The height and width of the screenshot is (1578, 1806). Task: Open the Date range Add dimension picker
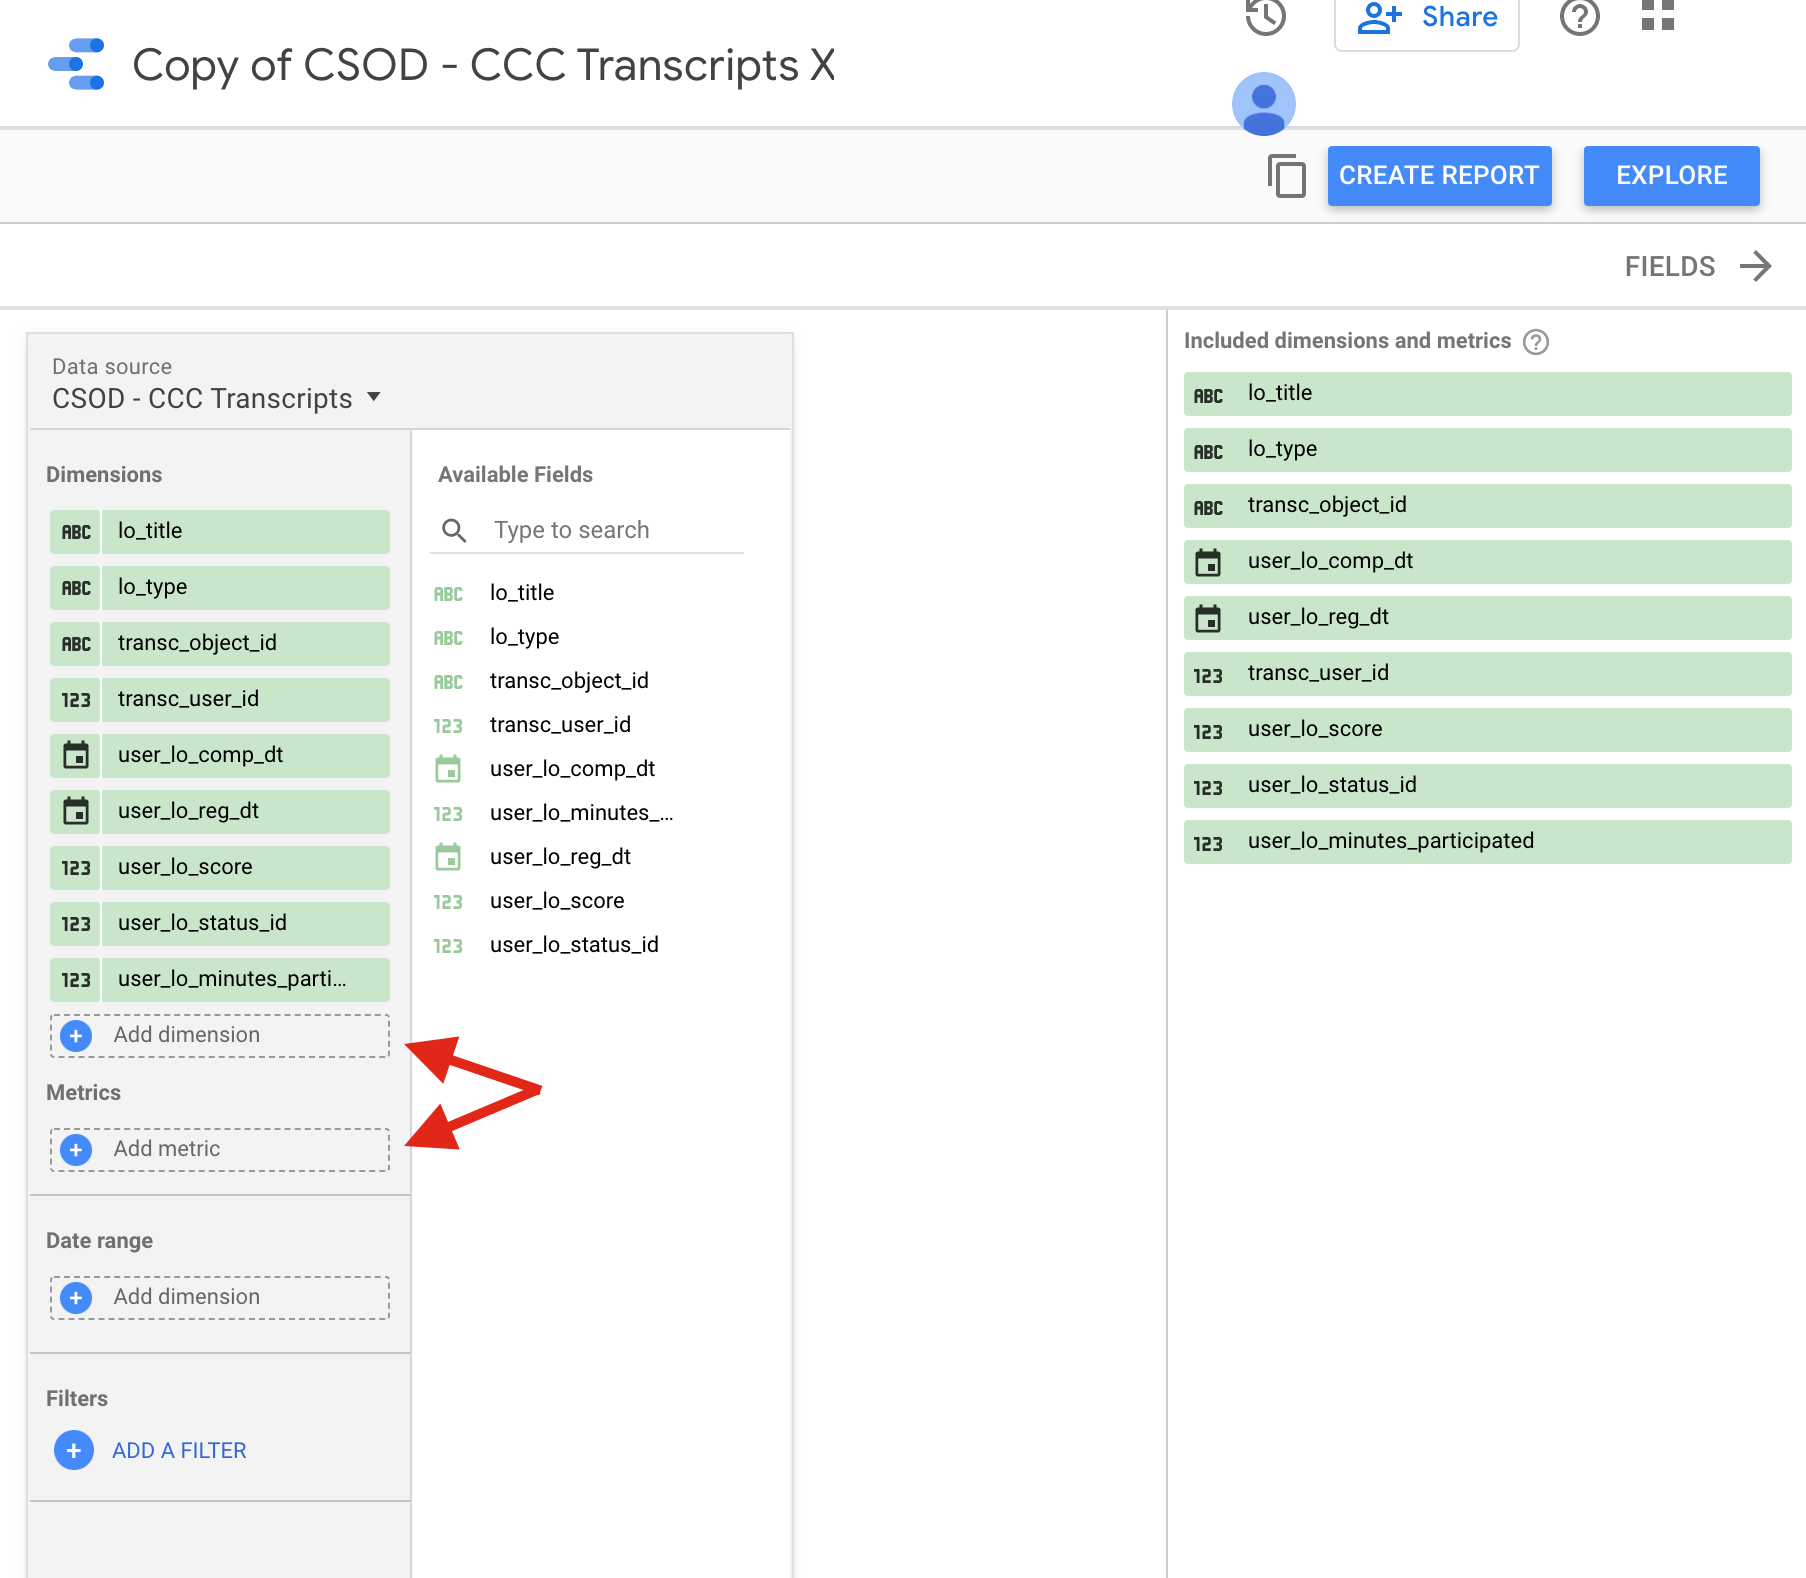(x=220, y=1297)
